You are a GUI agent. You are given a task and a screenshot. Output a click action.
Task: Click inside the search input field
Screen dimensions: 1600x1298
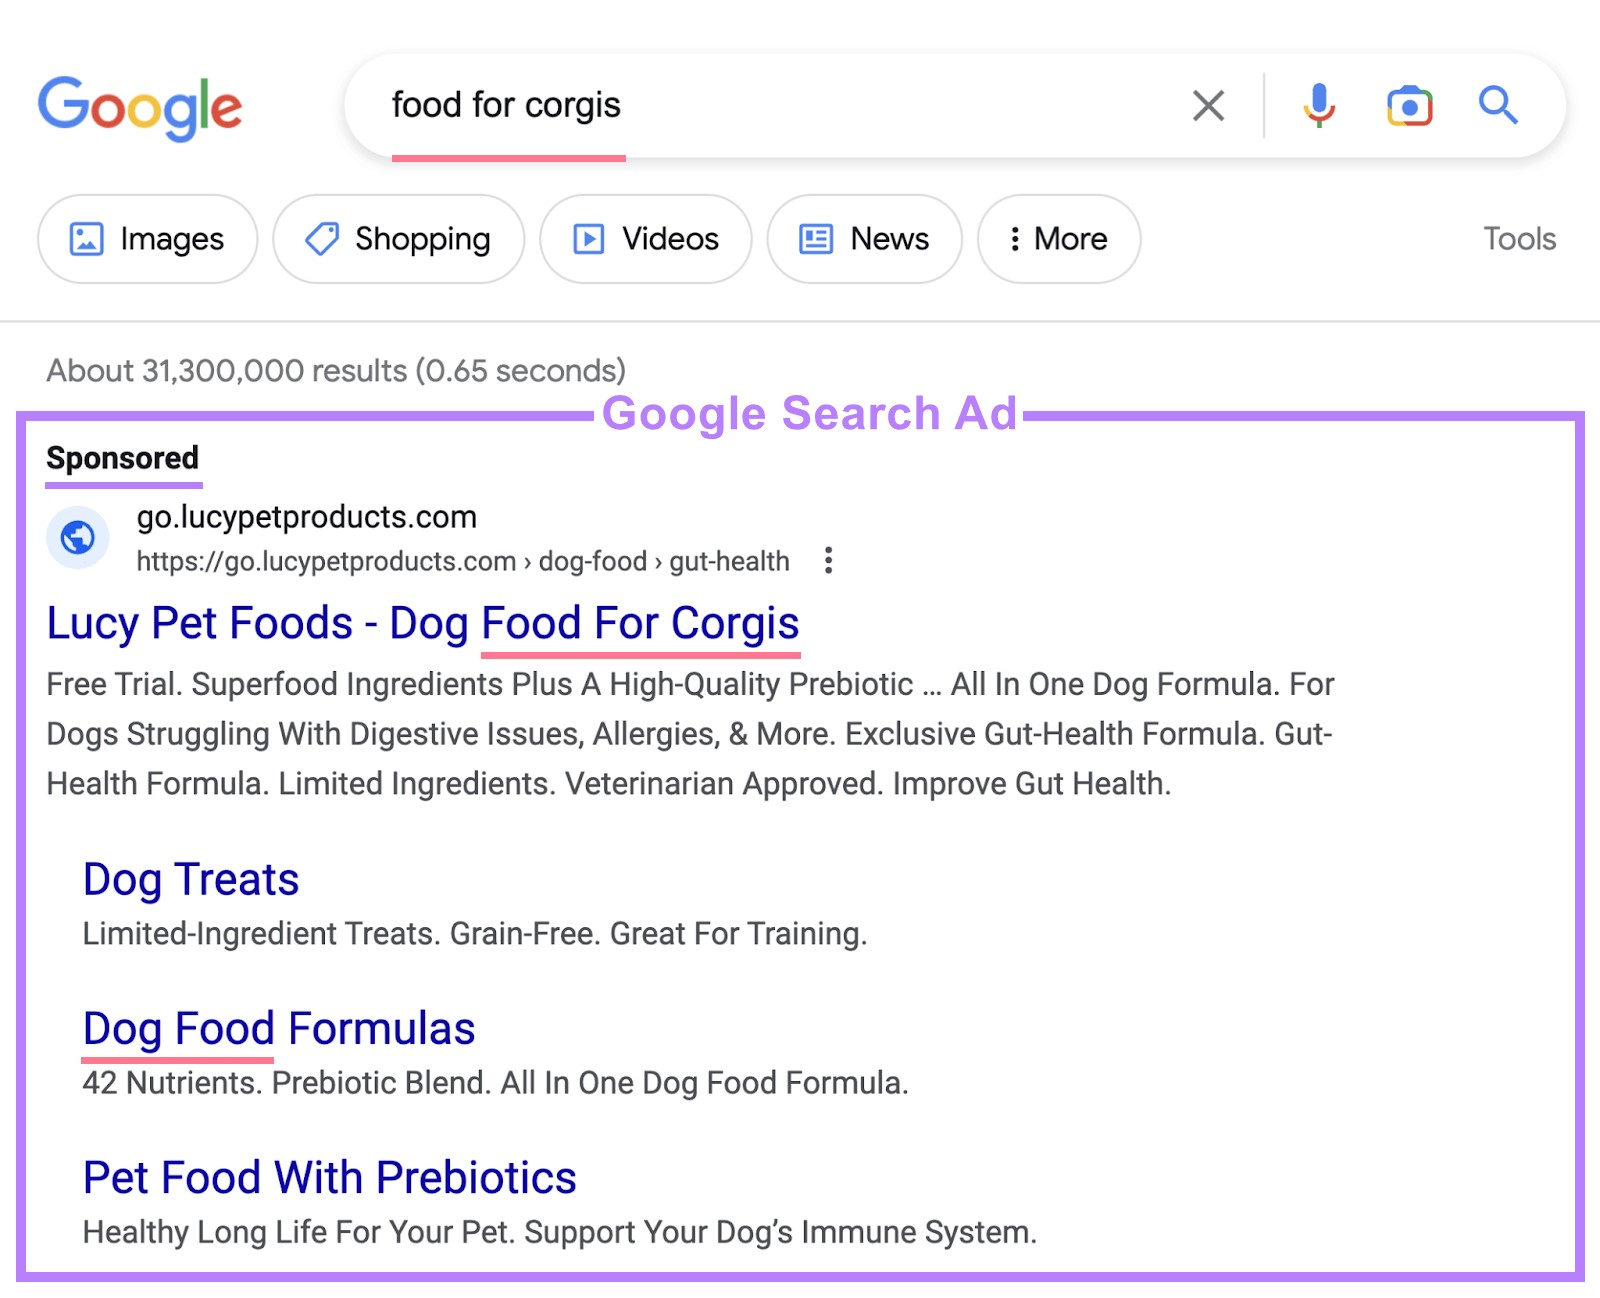click(x=700, y=105)
